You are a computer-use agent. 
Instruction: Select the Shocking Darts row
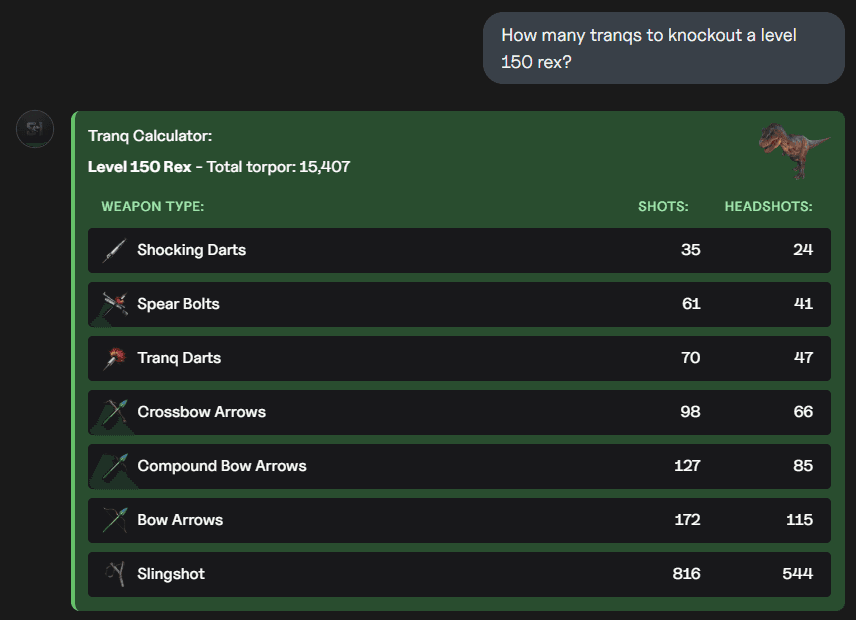click(x=459, y=251)
